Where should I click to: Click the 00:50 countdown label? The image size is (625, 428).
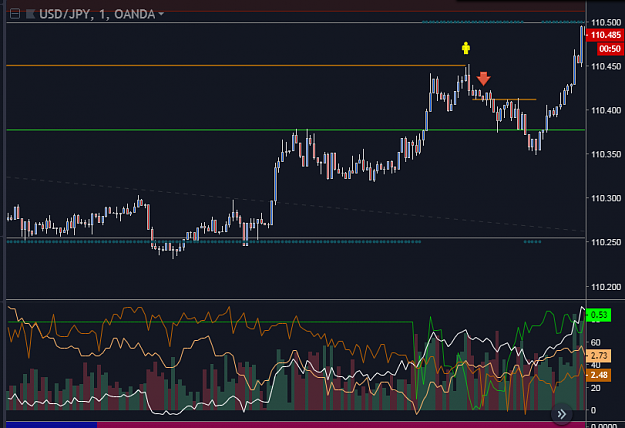pos(610,49)
